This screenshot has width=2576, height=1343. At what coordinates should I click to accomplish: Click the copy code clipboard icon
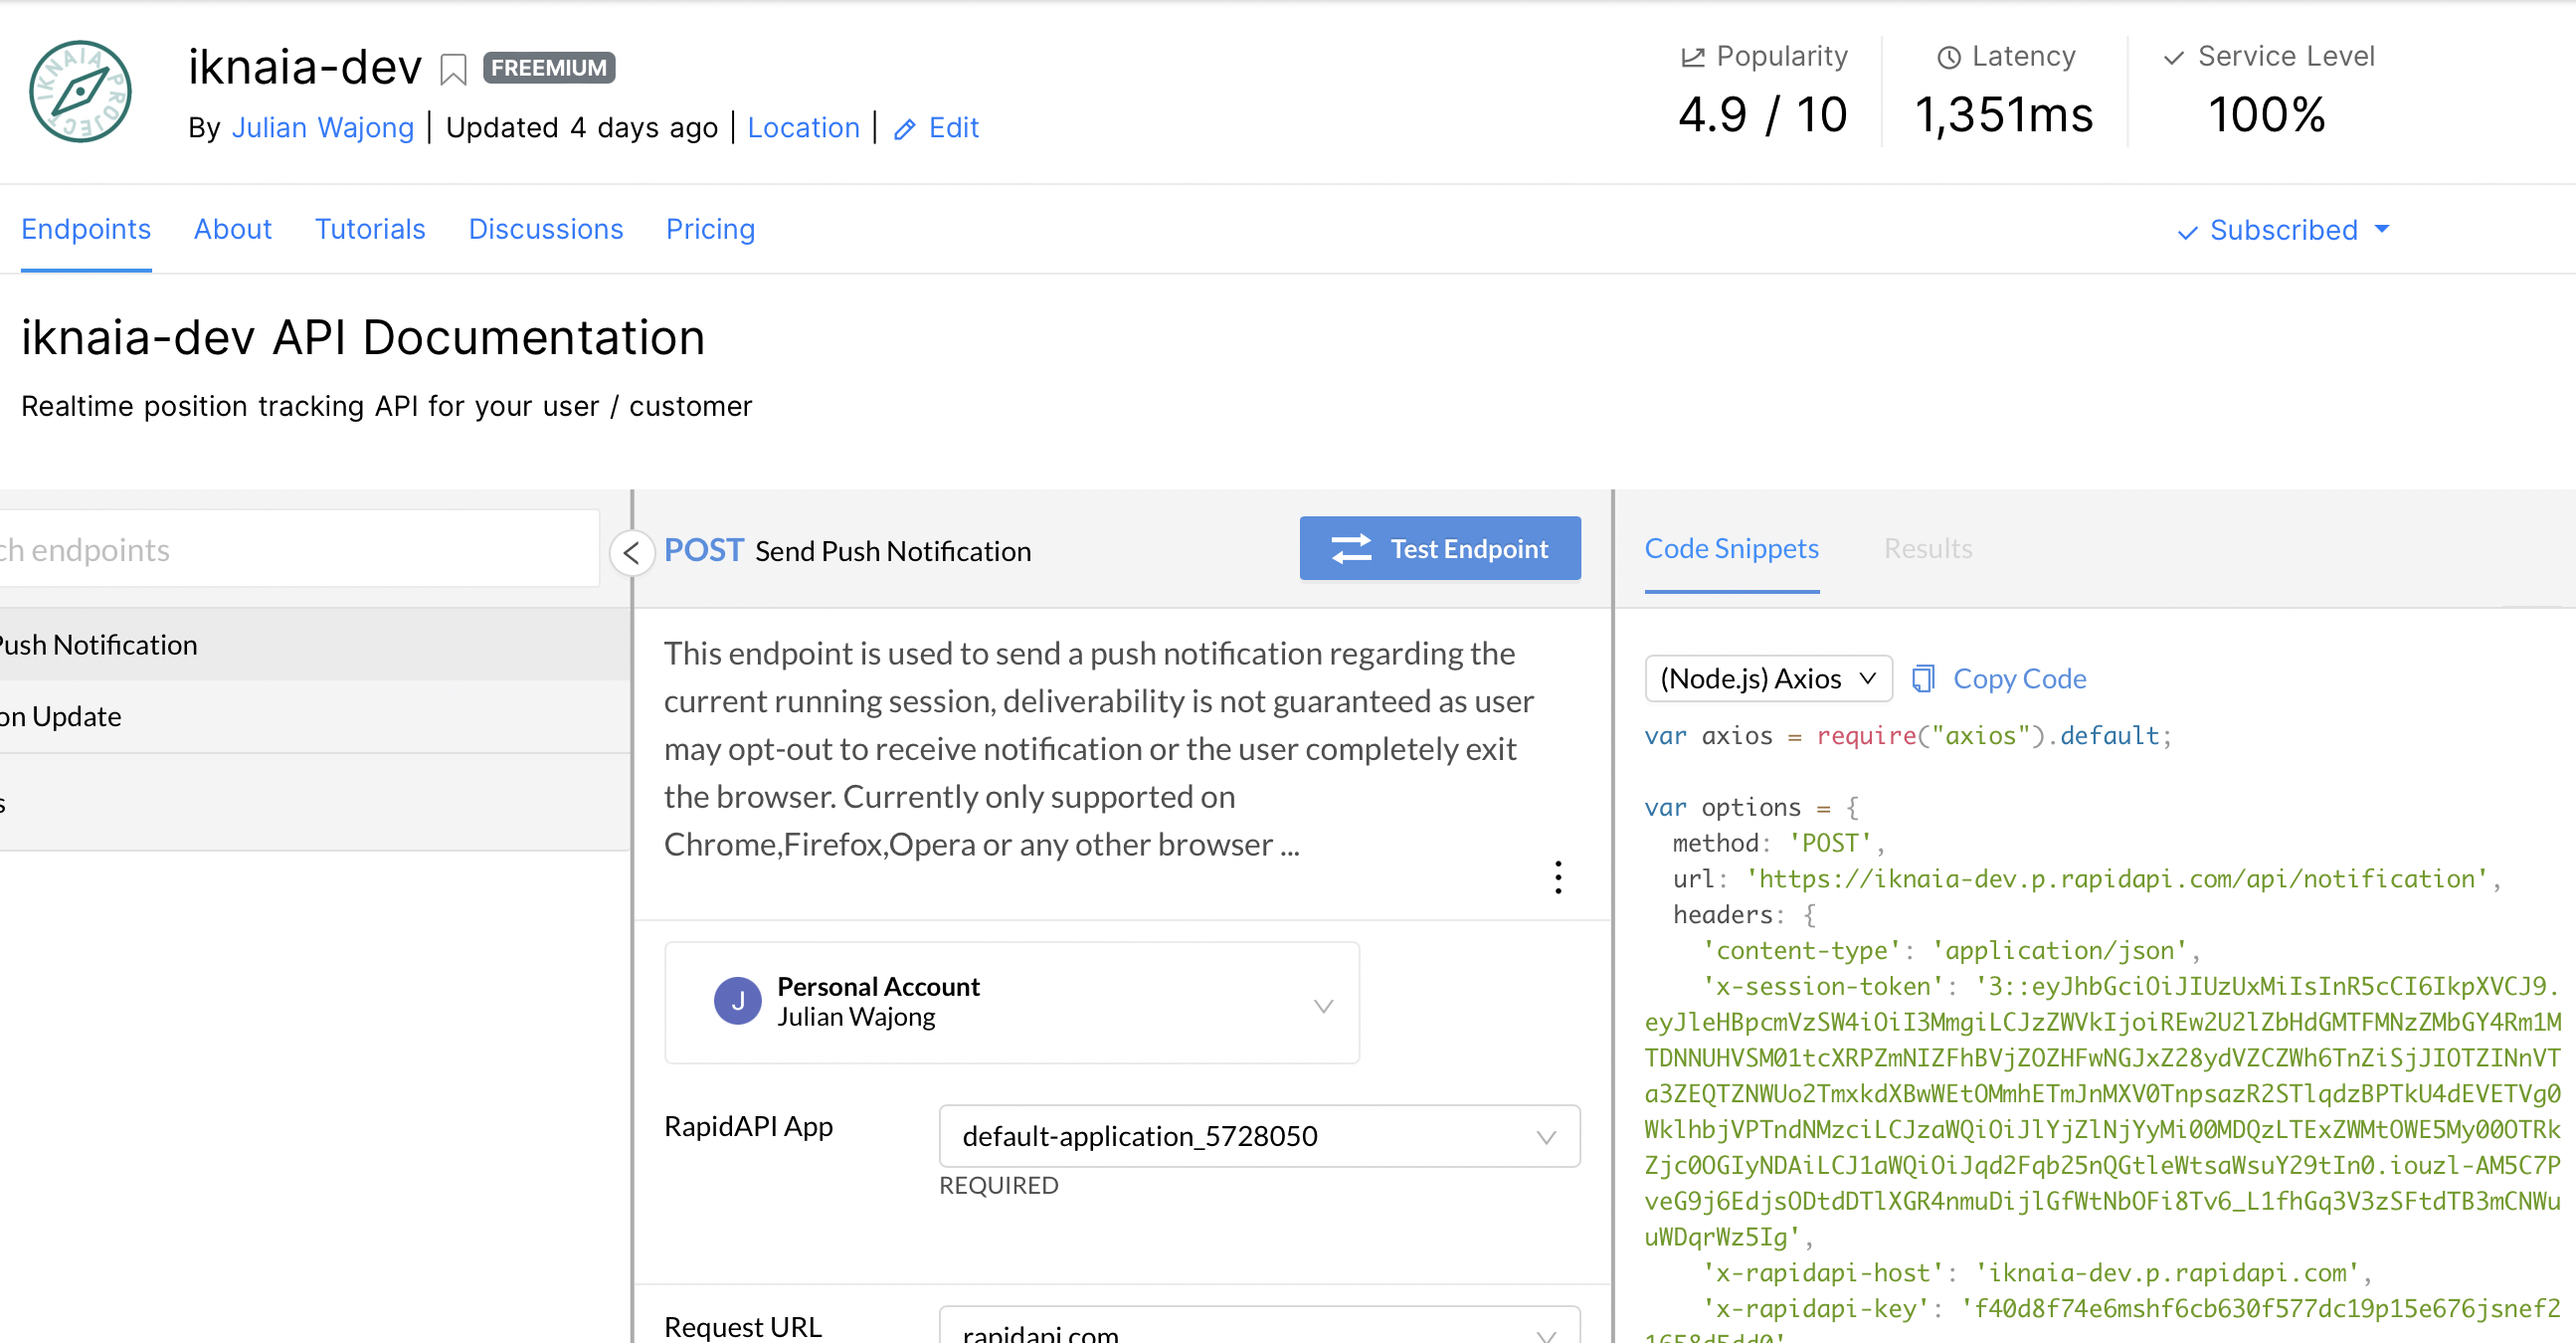pyautogui.click(x=1923, y=679)
